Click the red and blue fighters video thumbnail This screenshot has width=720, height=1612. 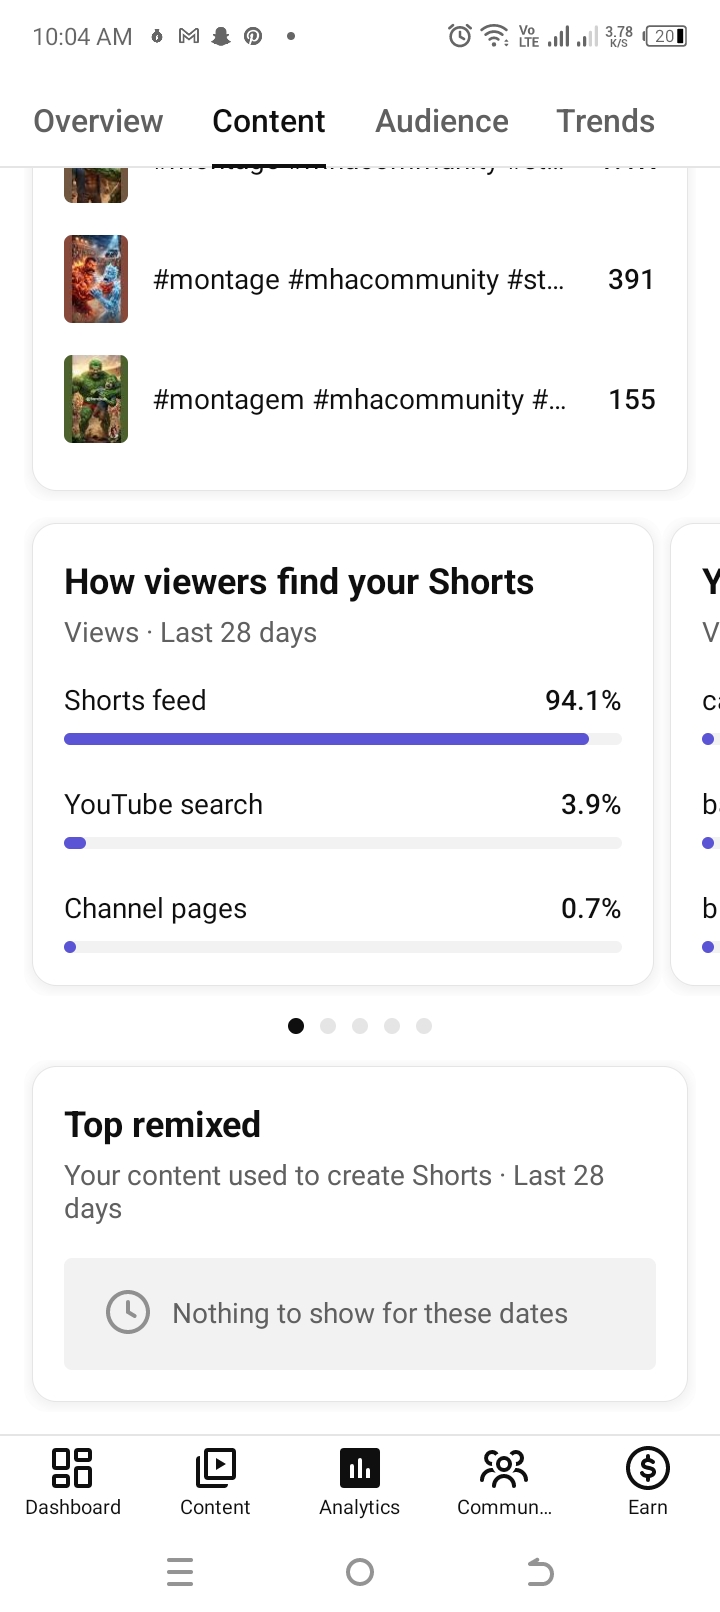tap(96, 279)
